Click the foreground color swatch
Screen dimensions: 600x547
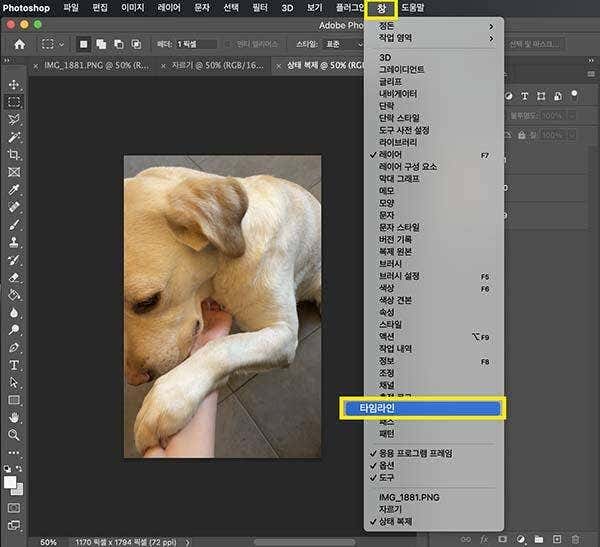(10, 483)
